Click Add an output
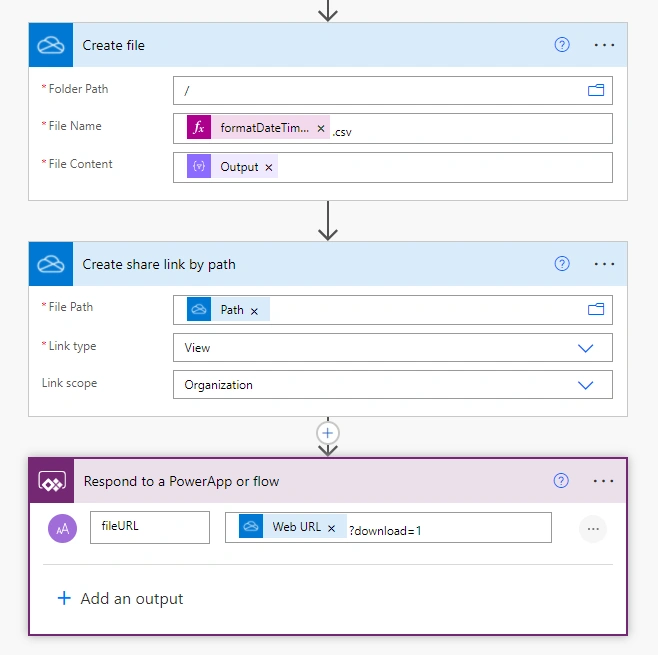 120,598
